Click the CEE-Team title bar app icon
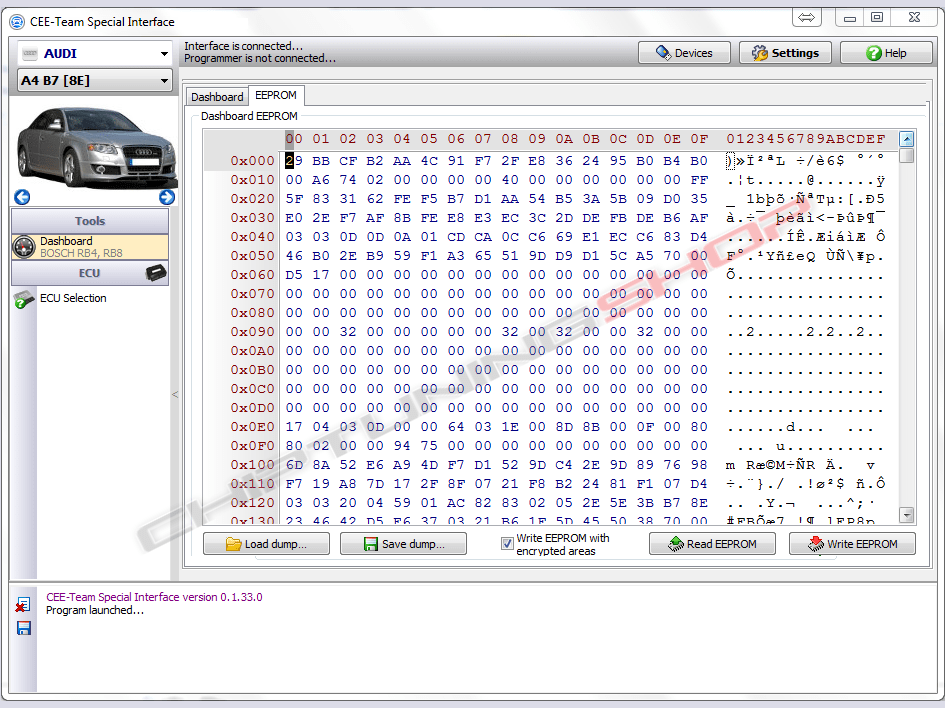This screenshot has width=945, height=708. pyautogui.click(x=17, y=22)
